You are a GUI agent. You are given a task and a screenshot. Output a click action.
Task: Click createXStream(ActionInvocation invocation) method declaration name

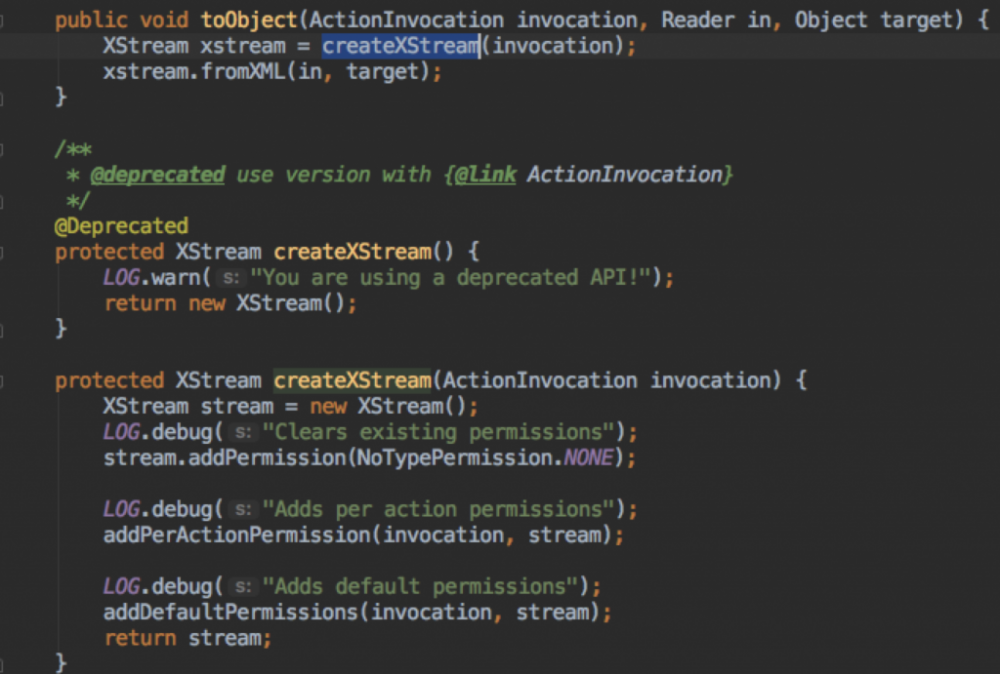pos(353,381)
